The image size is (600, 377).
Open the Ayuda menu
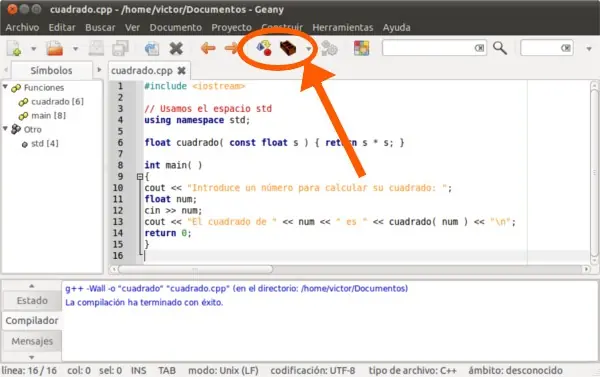click(396, 28)
